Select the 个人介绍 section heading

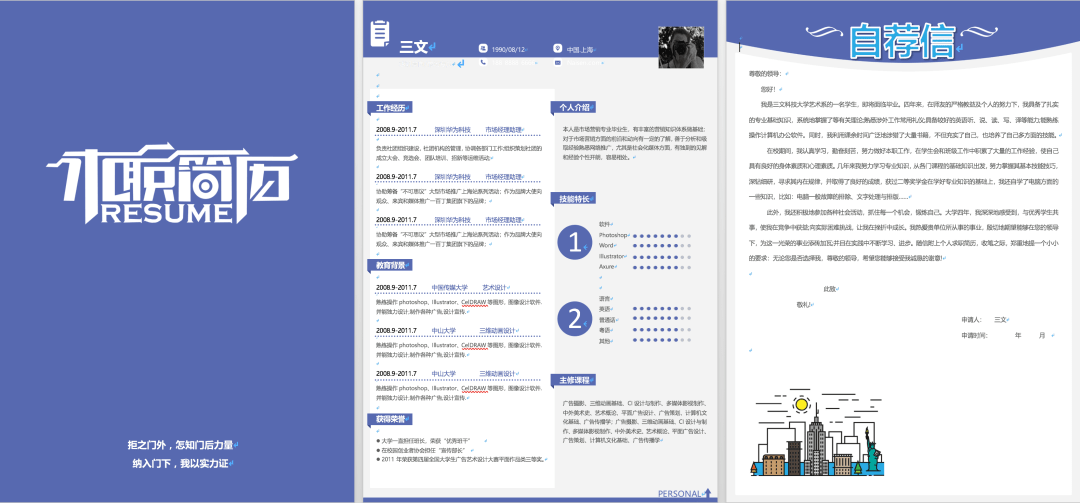[575, 108]
